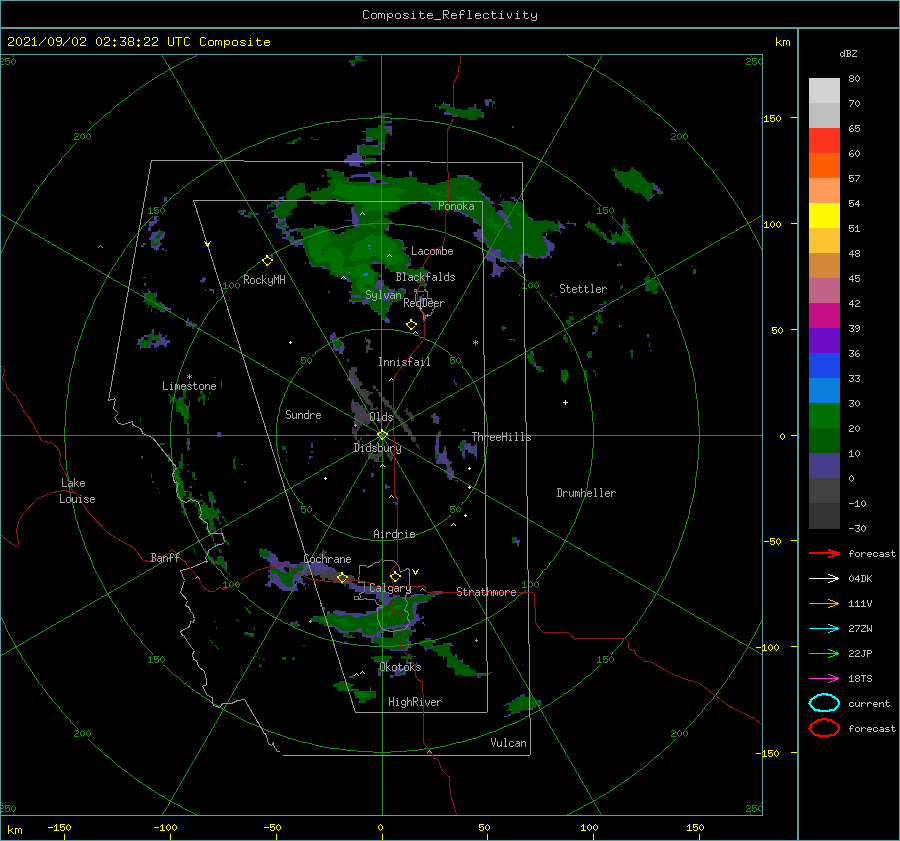The image size is (900, 841).
Task: Click the bright green 30–20 dBZ band
Action: (824, 416)
